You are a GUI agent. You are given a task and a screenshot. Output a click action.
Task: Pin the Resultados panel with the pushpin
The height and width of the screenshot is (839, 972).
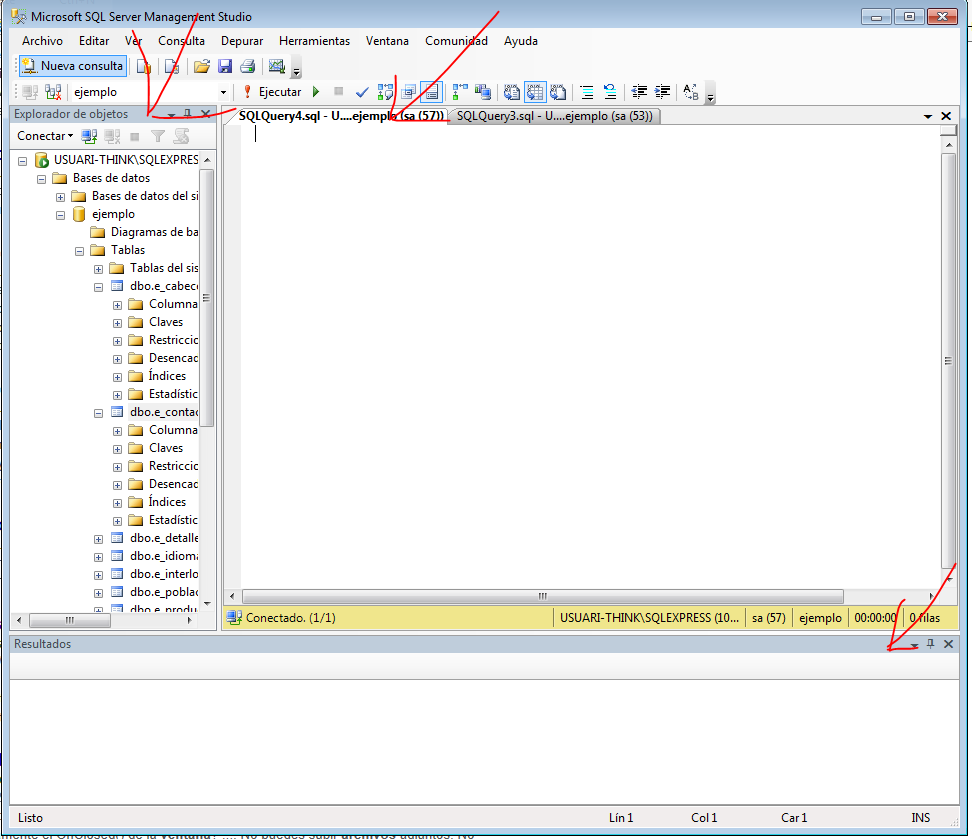click(x=930, y=644)
